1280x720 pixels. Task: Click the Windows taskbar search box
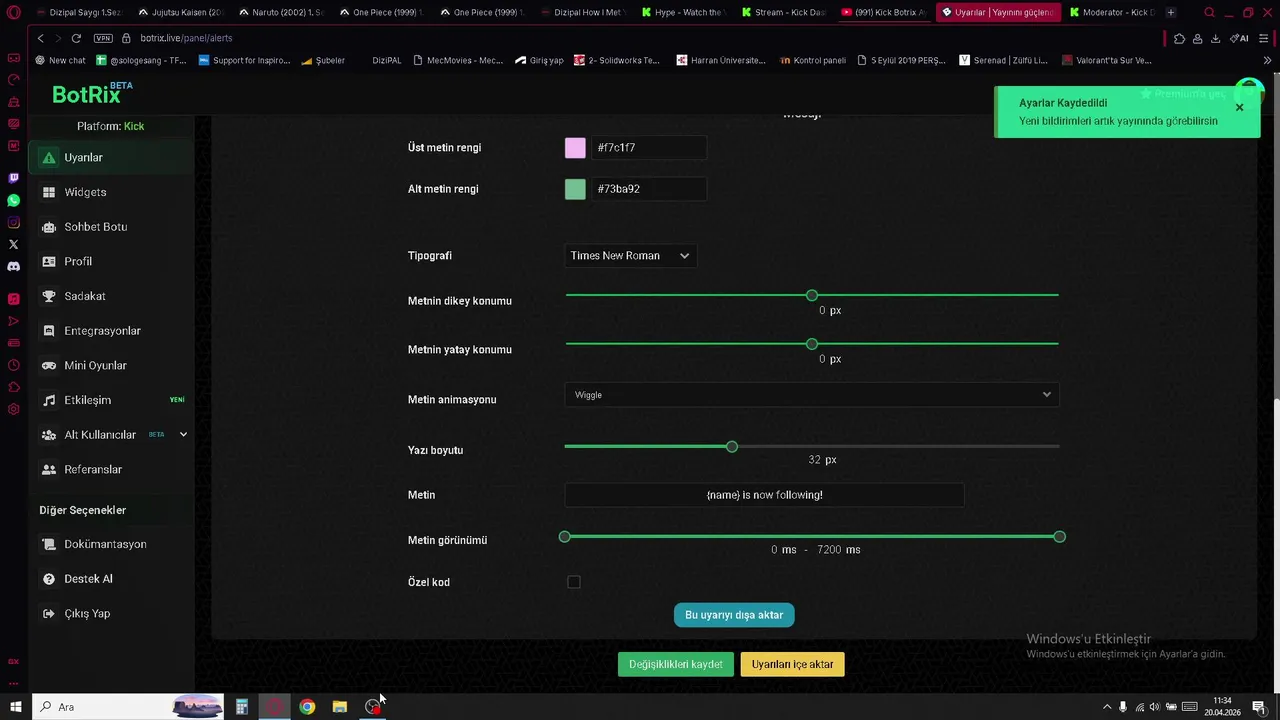point(128,707)
